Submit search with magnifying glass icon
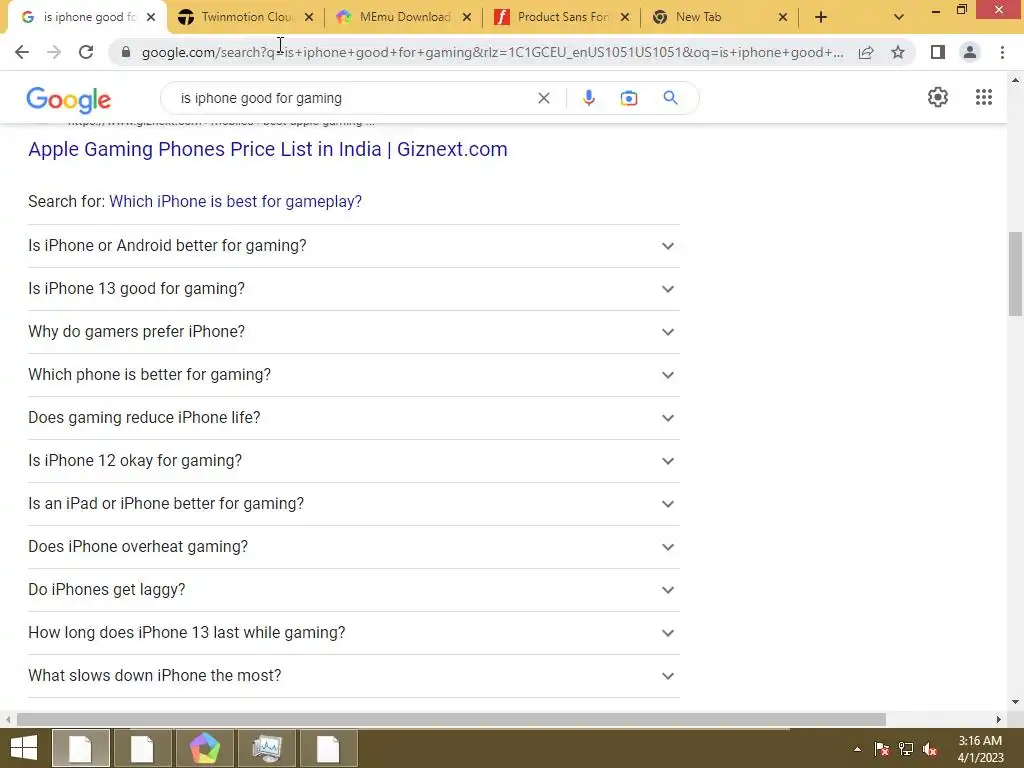 pos(670,98)
